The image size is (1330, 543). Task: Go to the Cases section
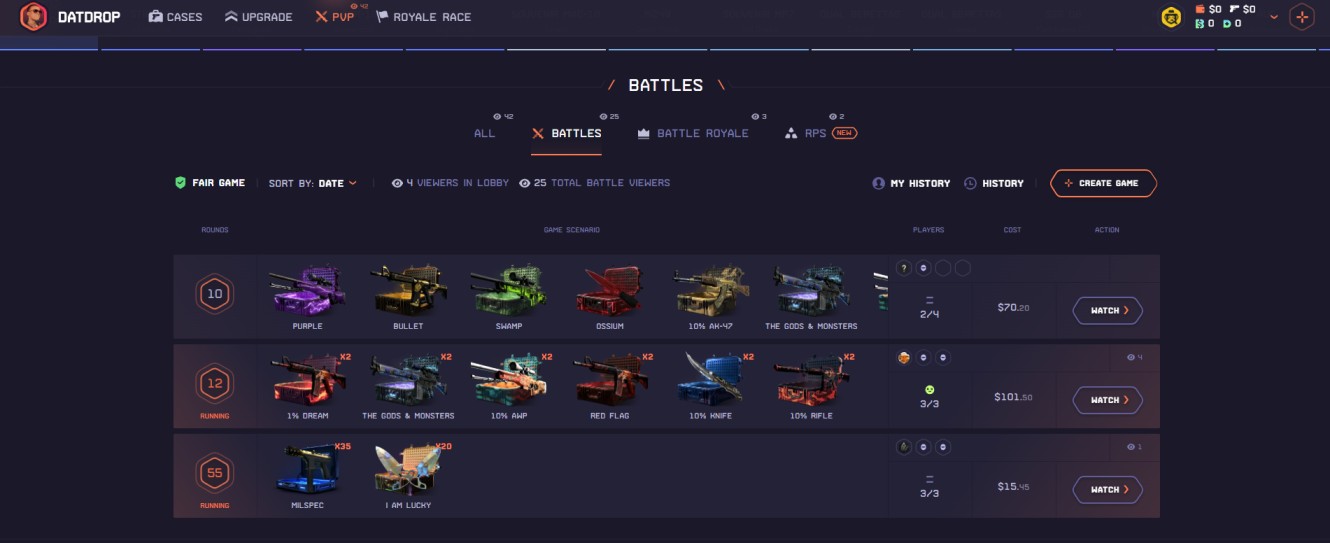[x=175, y=17]
